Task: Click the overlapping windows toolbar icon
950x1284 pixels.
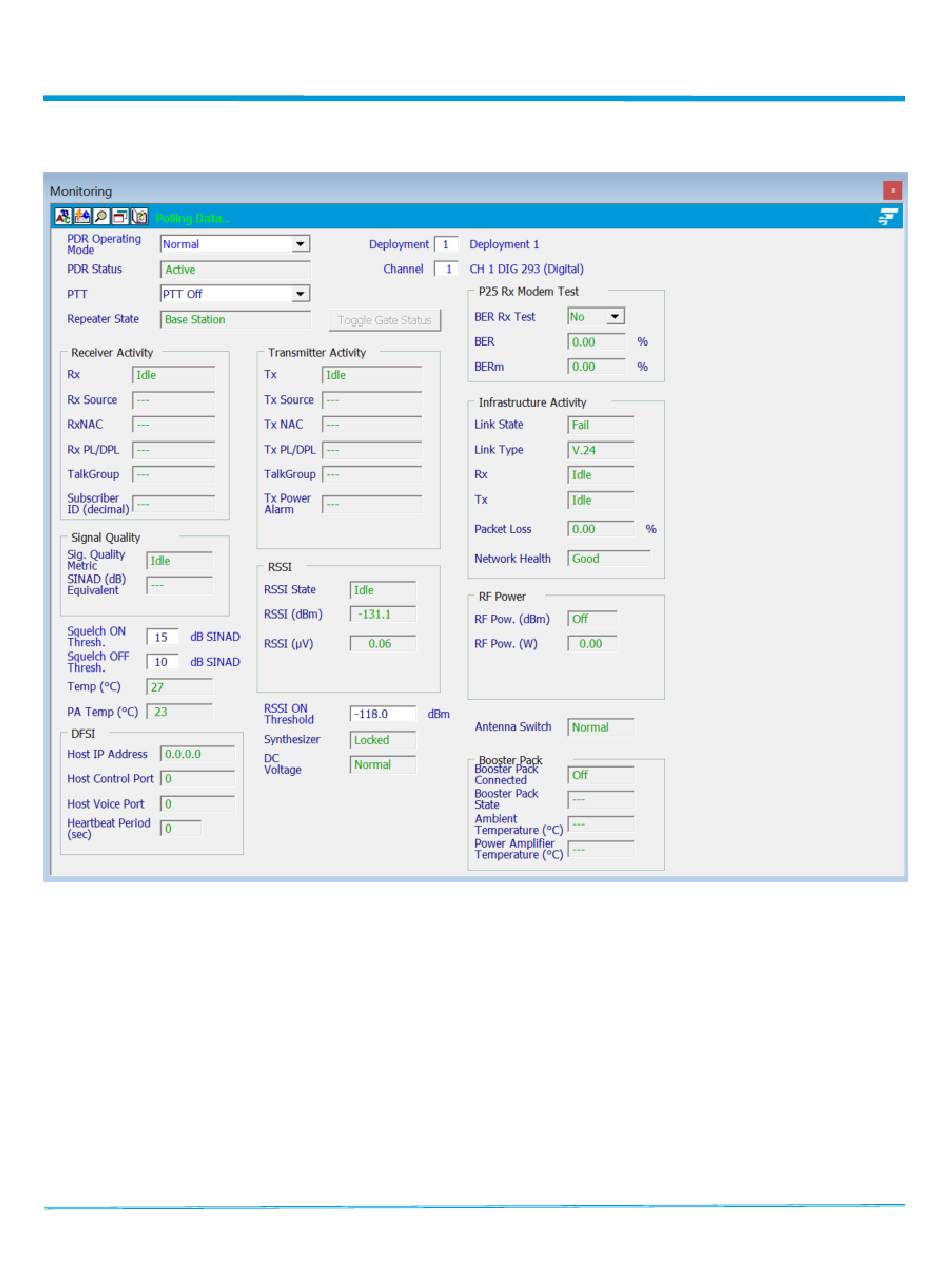Action: point(120,216)
